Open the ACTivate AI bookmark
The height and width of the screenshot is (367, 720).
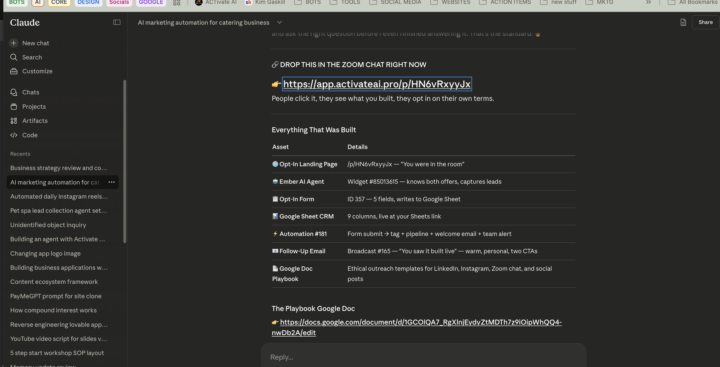[216, 2]
